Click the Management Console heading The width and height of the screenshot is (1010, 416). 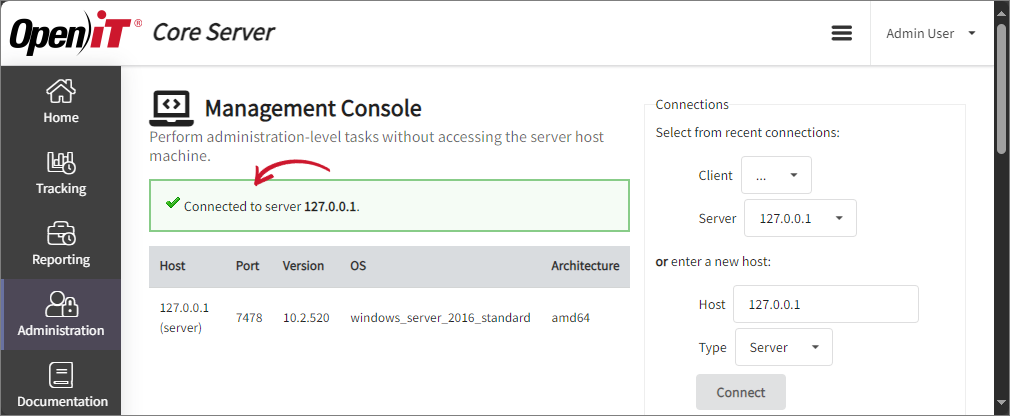pos(313,108)
